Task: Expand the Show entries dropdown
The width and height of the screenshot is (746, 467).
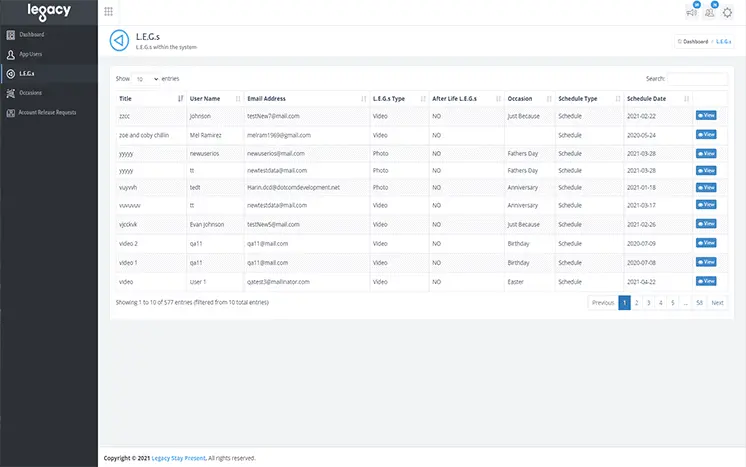Action: pos(147,78)
